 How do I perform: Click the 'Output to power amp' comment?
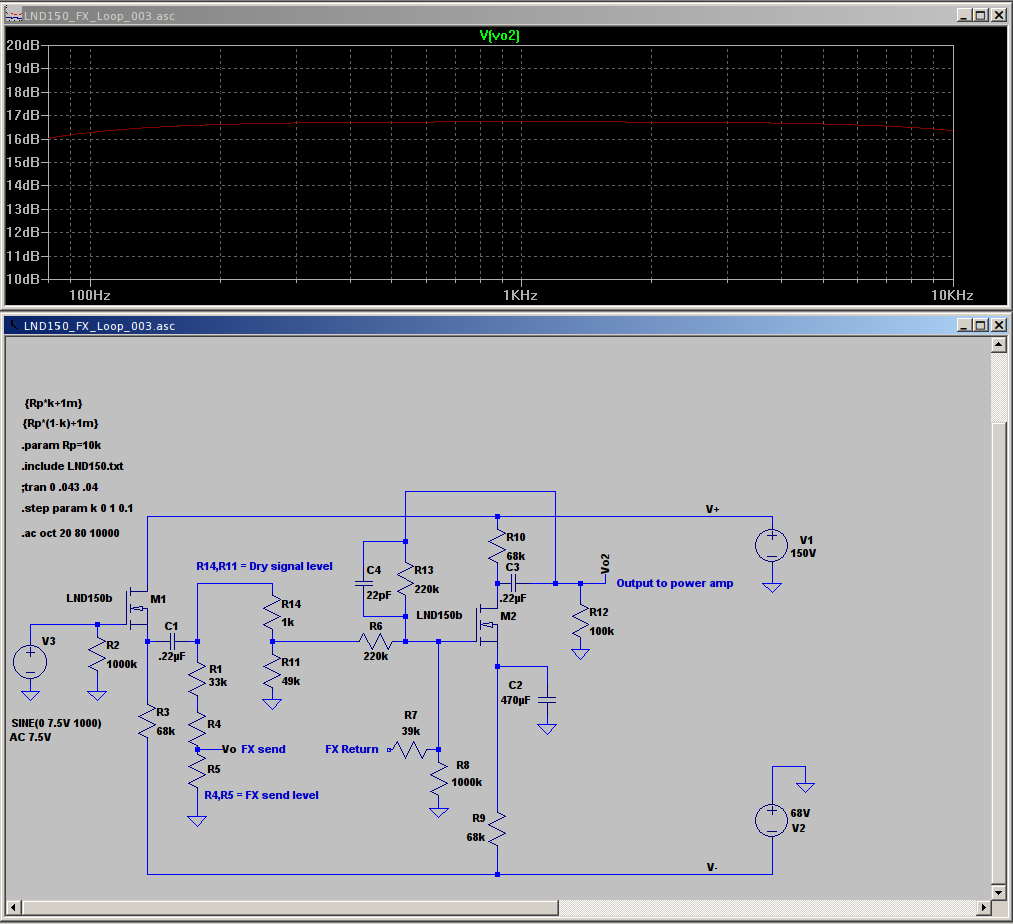(x=674, y=583)
